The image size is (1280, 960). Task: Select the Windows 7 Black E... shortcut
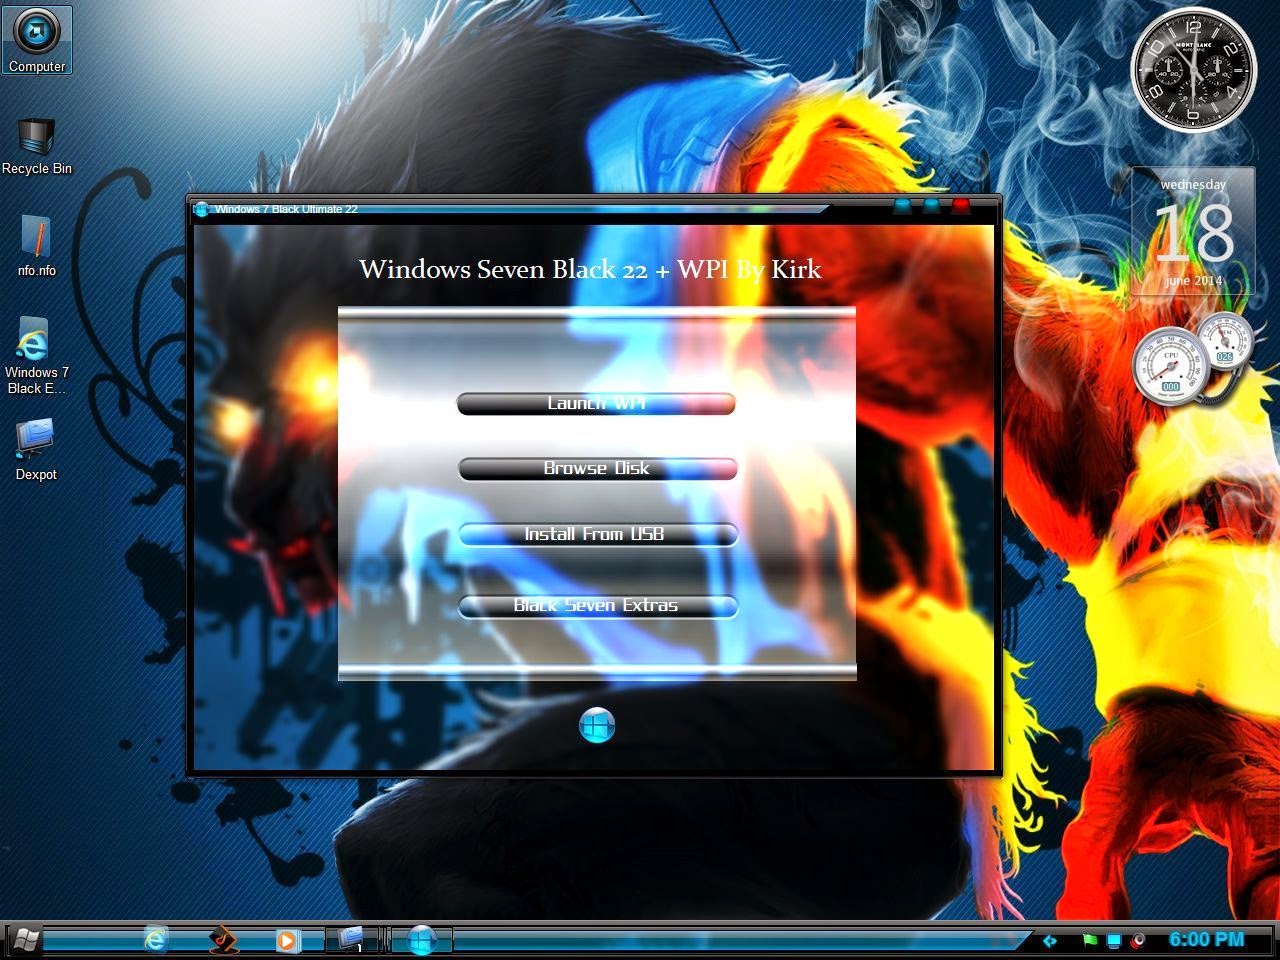point(36,356)
